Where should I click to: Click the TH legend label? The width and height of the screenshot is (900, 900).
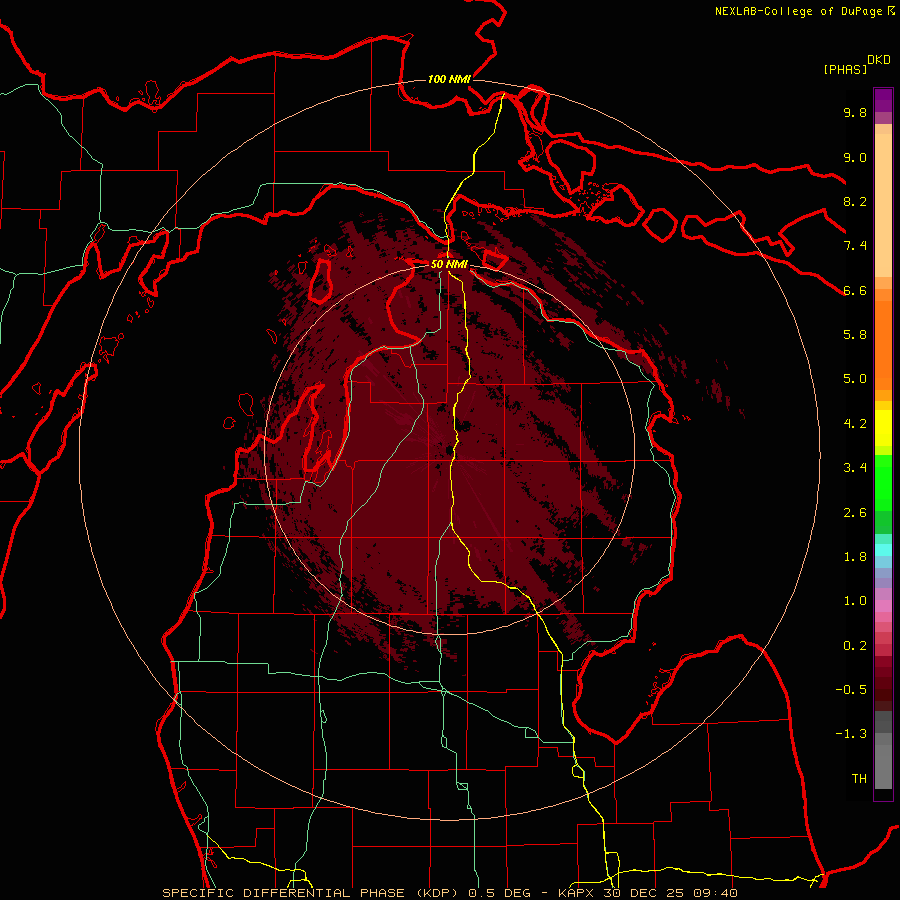click(859, 779)
